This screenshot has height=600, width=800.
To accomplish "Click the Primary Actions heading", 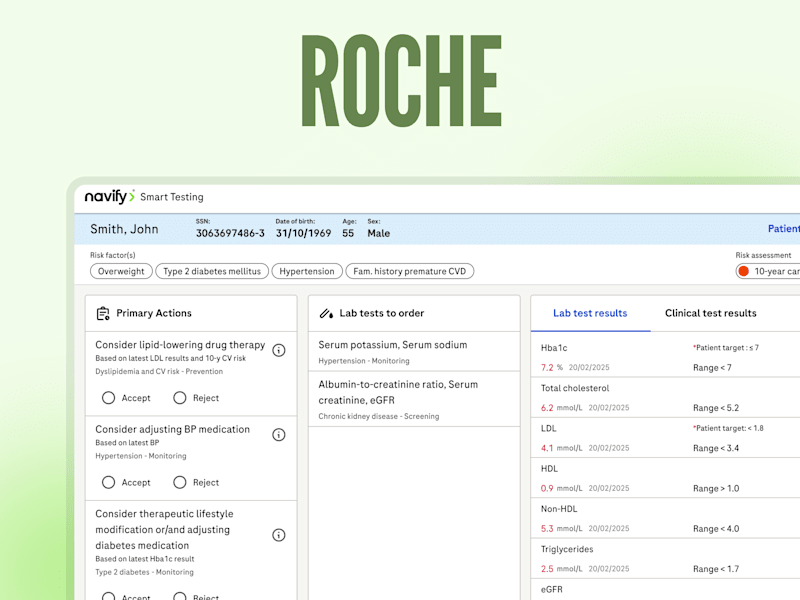I will [x=154, y=313].
